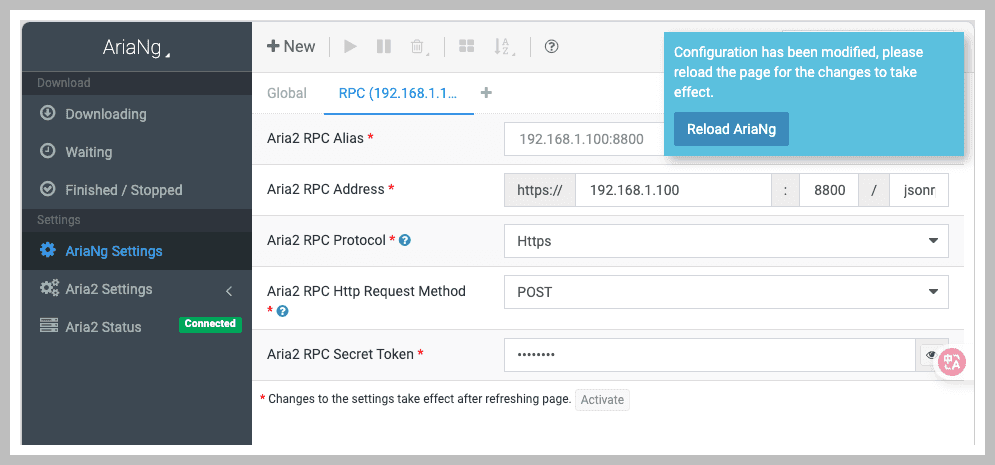This screenshot has width=995, height=465.
Task: Add a new RPC tab with plus
Action: click(487, 93)
